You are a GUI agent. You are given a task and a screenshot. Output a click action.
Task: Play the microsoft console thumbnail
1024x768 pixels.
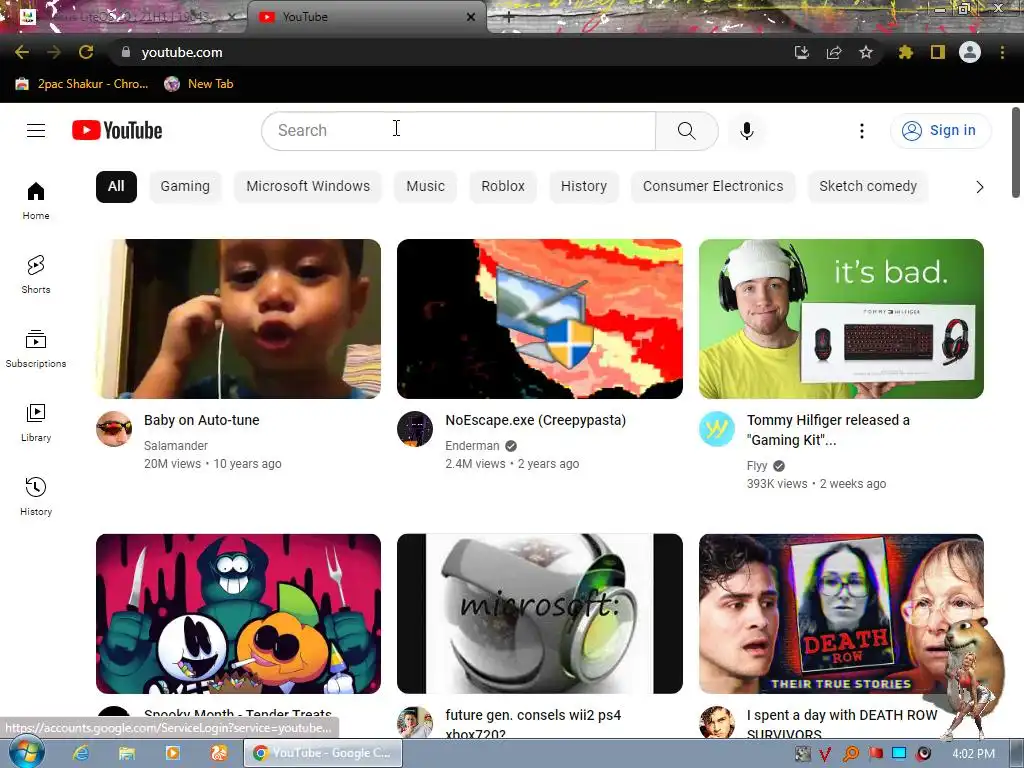click(539, 614)
